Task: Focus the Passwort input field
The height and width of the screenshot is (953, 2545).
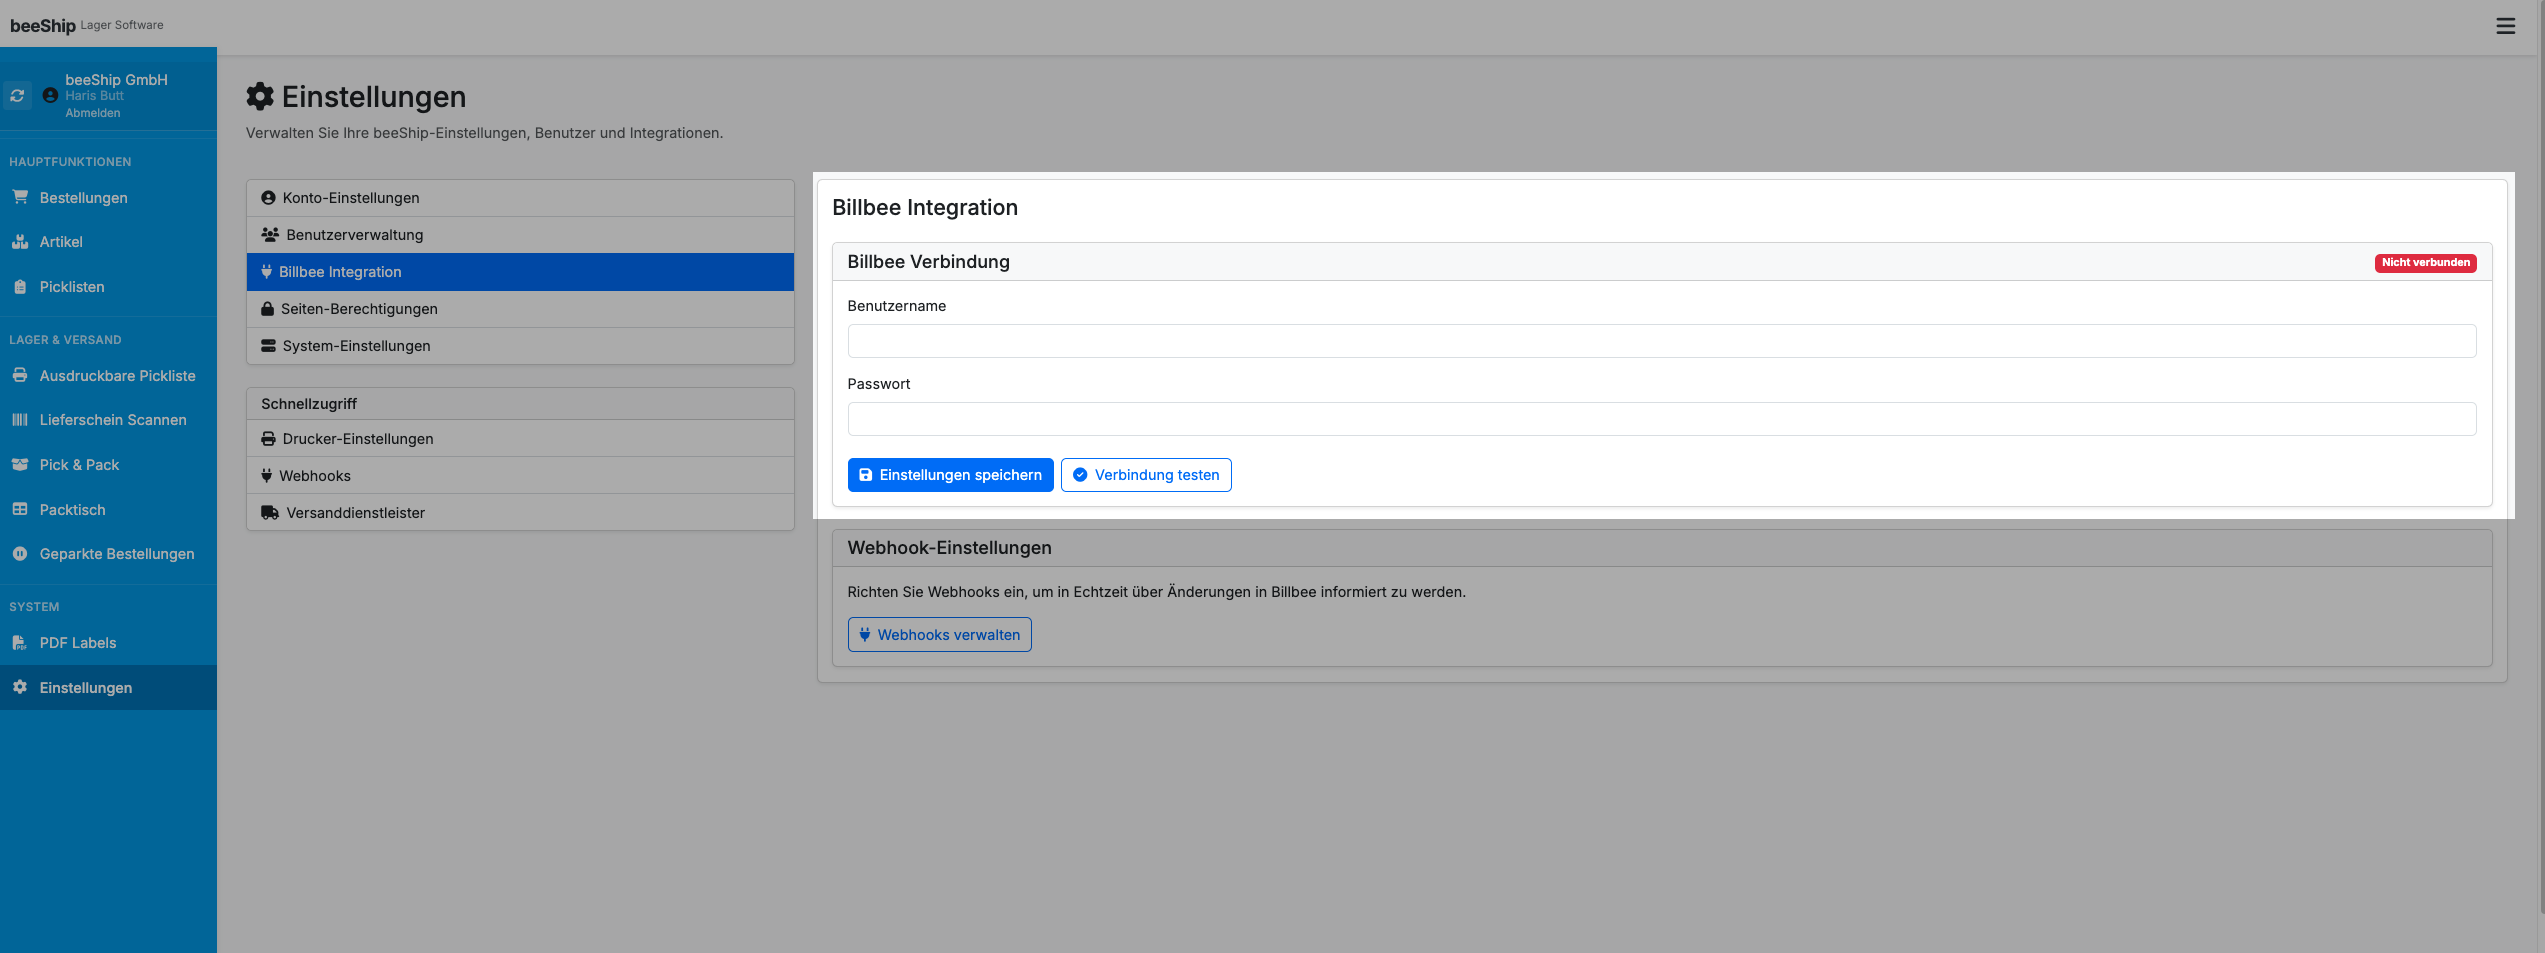Action: (1661, 419)
